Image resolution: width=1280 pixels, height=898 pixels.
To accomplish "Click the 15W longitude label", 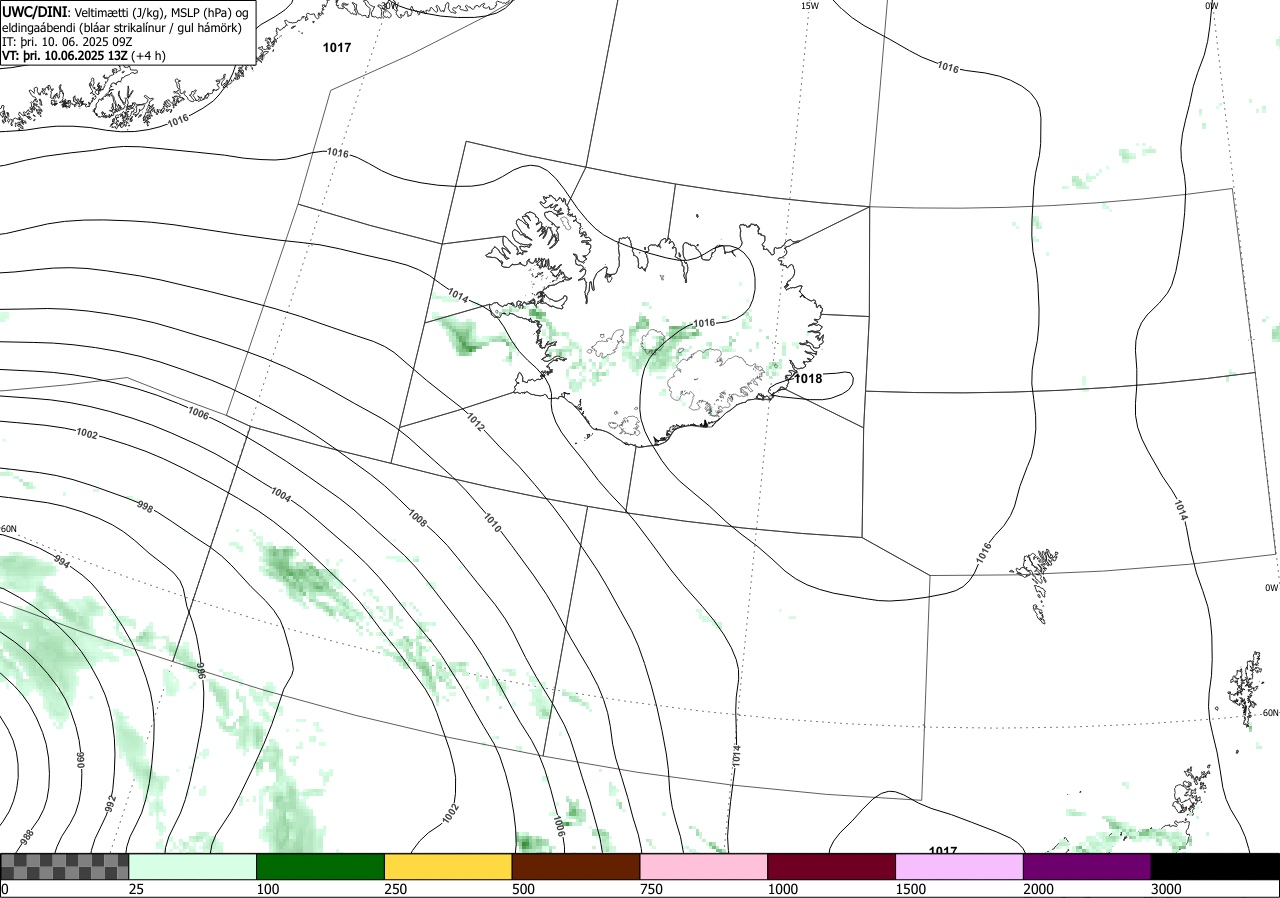I will [810, 6].
